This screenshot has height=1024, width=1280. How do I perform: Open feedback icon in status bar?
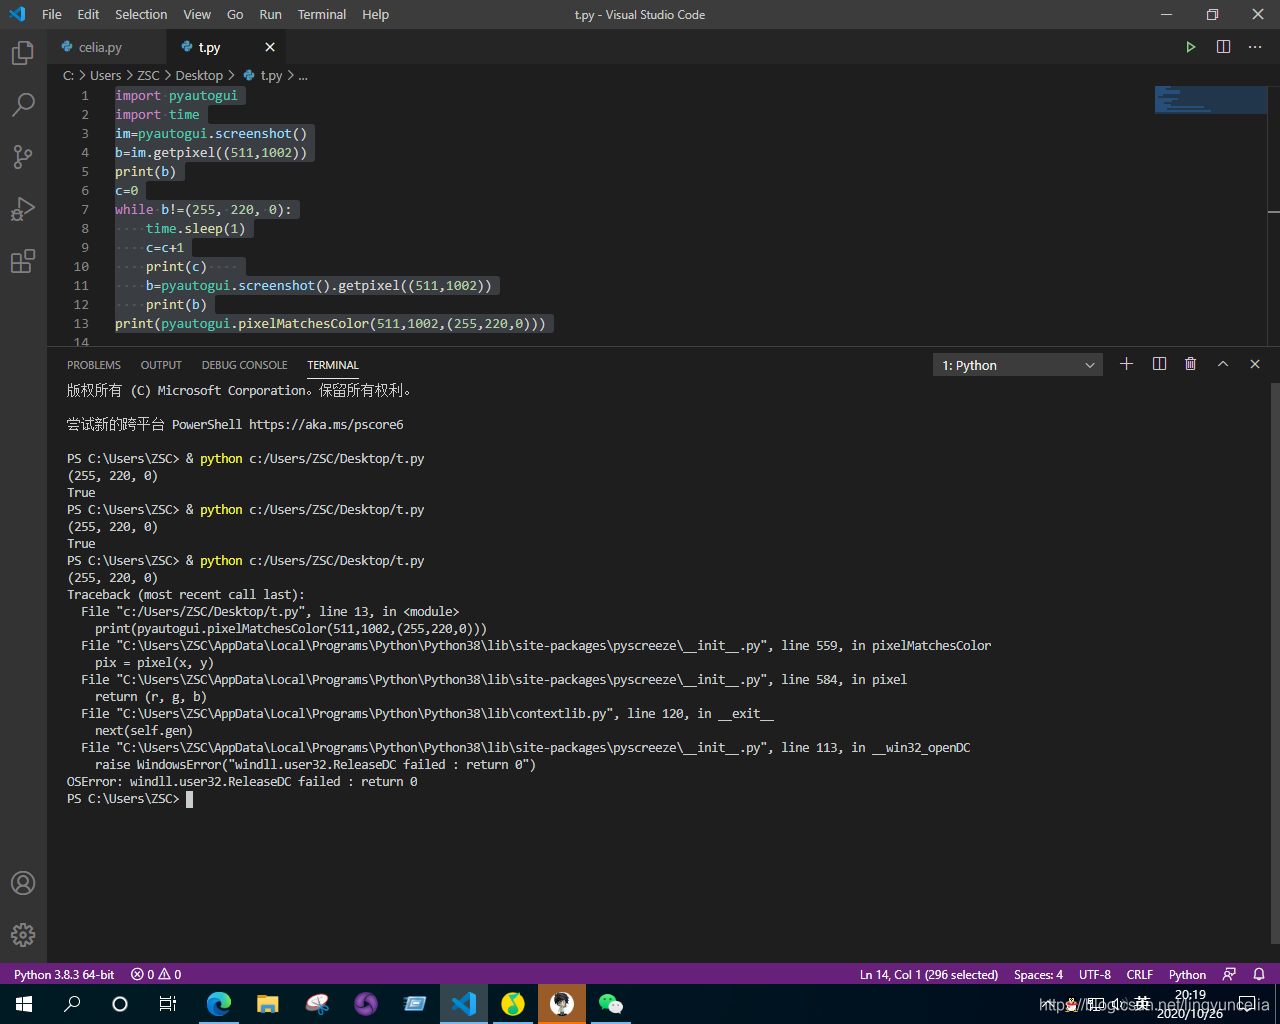tap(1229, 974)
